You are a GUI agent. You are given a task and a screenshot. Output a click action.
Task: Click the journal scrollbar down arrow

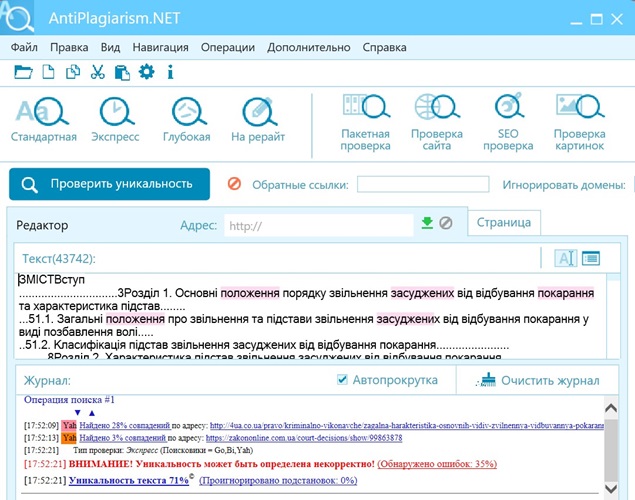611,489
